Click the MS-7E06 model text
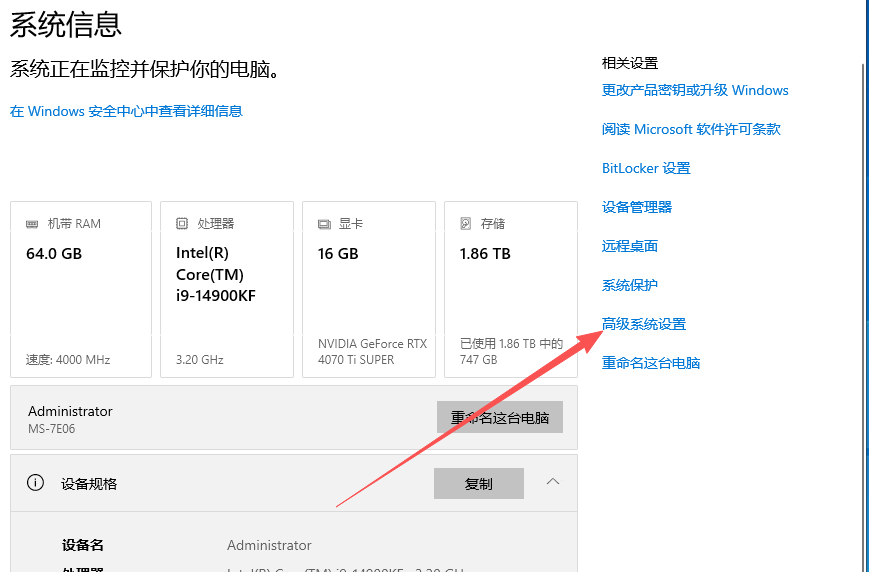869x572 pixels. (x=52, y=428)
